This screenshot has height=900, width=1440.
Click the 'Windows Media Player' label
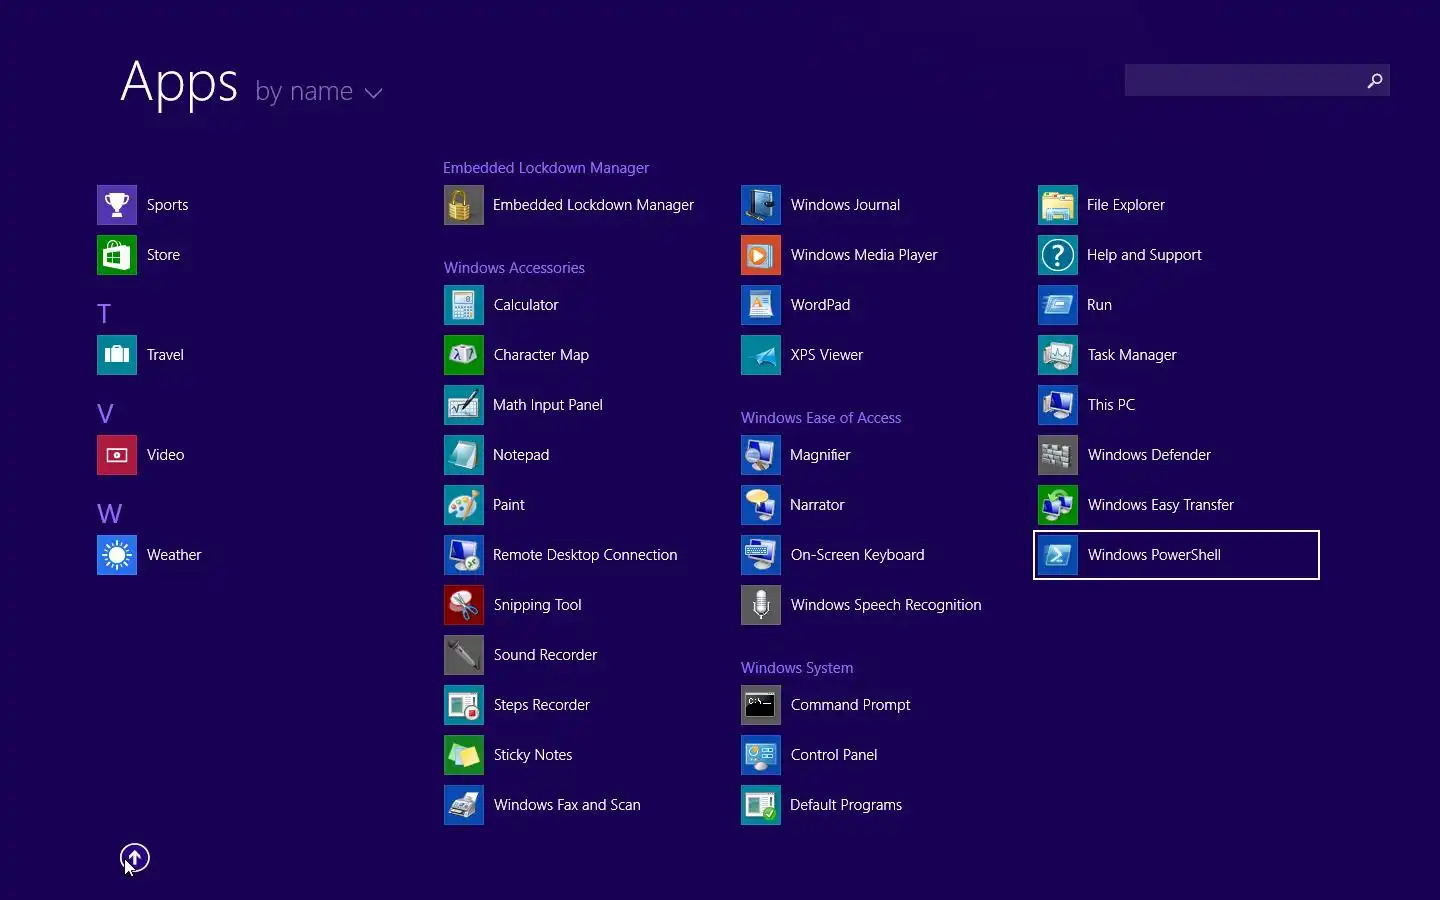pos(864,255)
